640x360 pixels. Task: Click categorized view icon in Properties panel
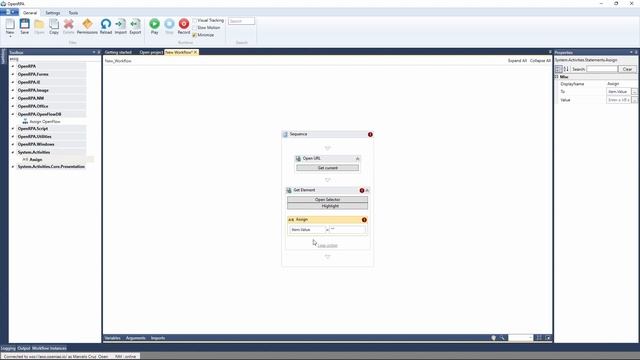coord(559,69)
